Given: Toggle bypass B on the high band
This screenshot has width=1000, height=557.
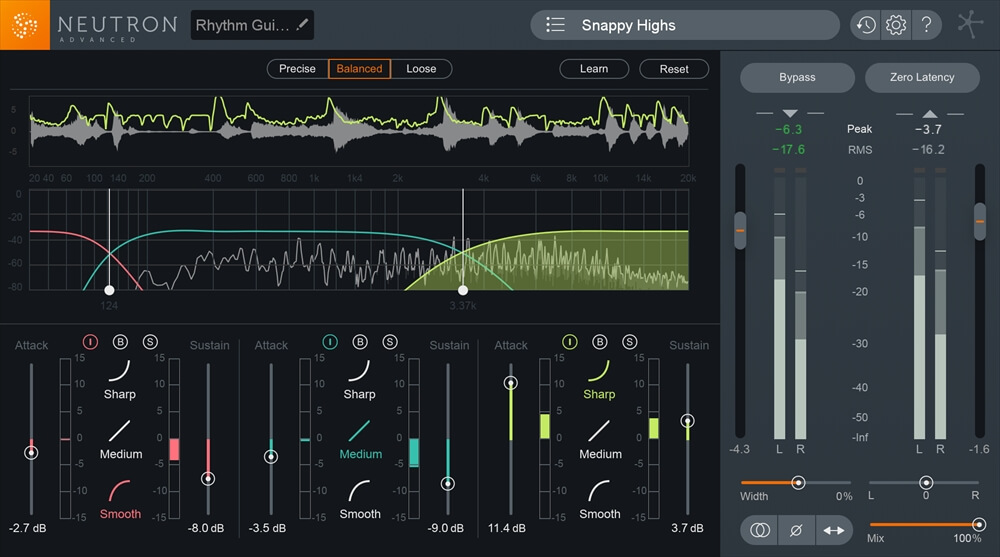Looking at the screenshot, I should point(599,342).
